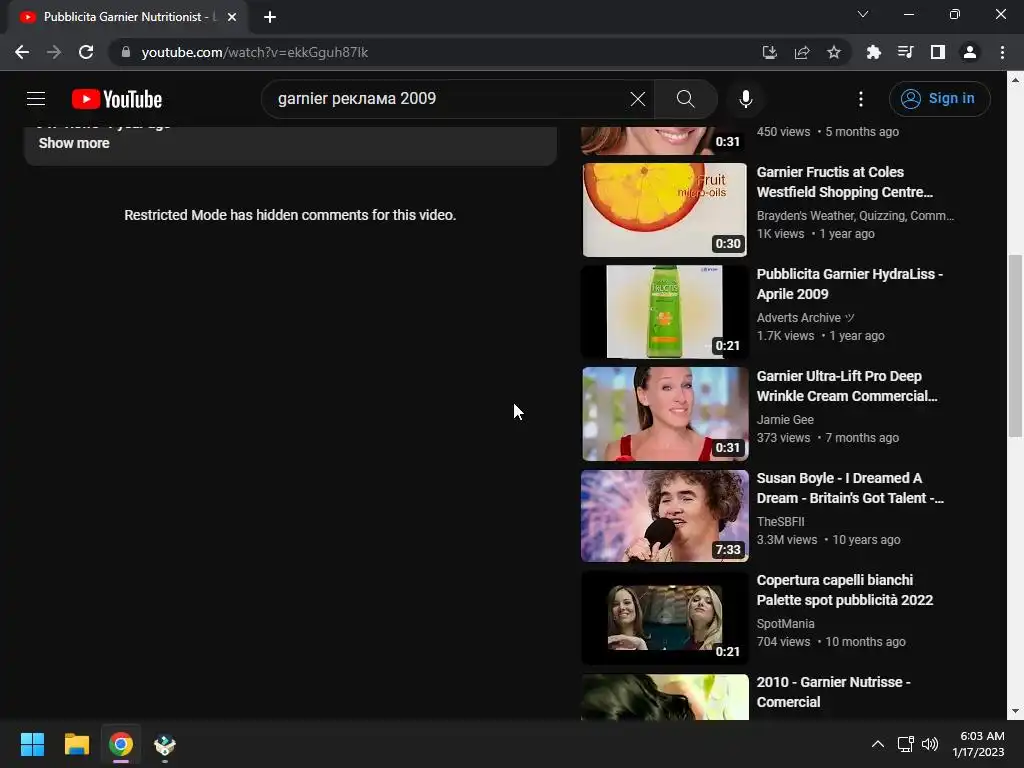Click the scrollbar up arrow
Screen dimensions: 1024x768
[x=1014, y=80]
